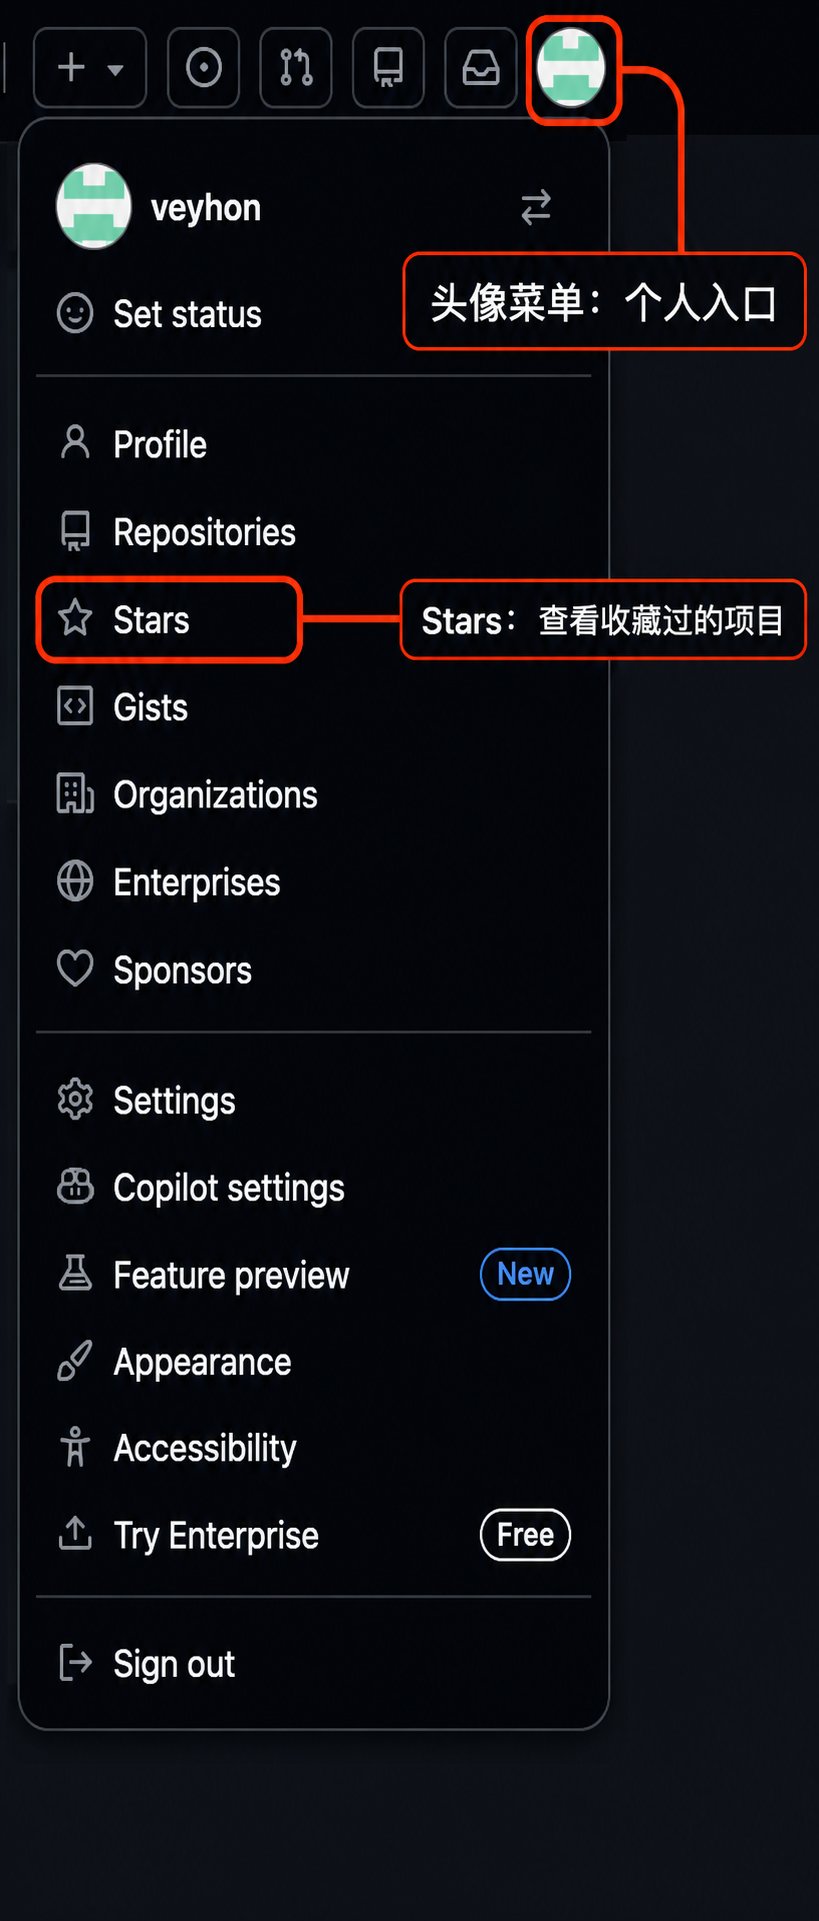Open the Notifications inbox icon
The height and width of the screenshot is (1921, 819).
coord(481,68)
